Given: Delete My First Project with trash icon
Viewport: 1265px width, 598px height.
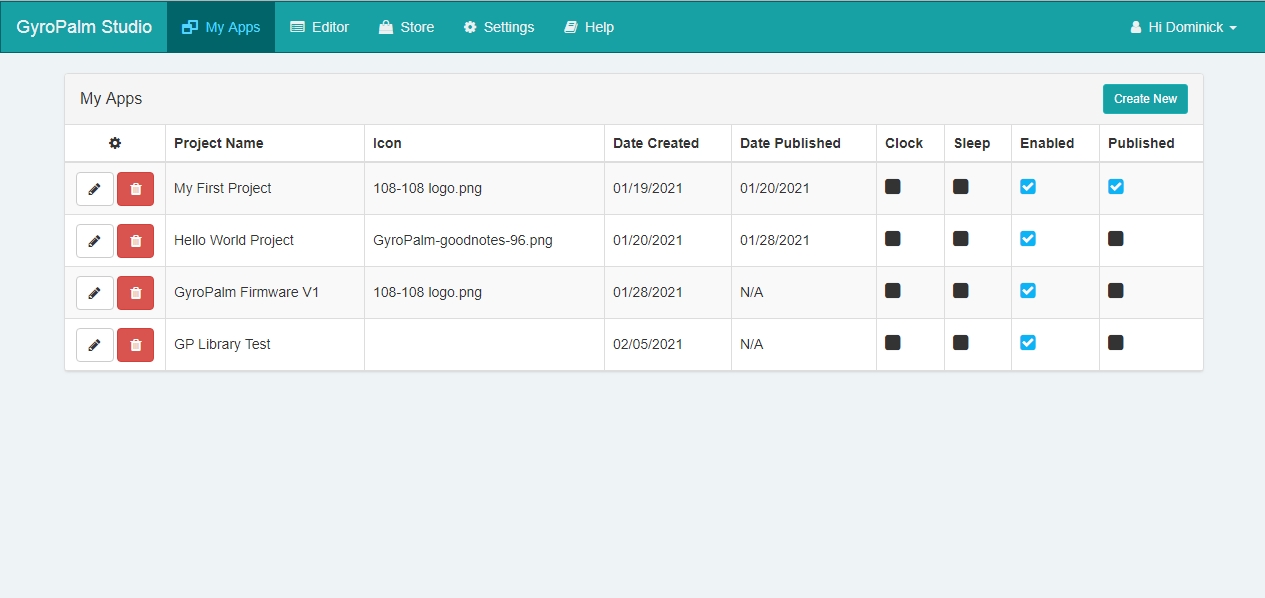Looking at the screenshot, I should coord(136,189).
